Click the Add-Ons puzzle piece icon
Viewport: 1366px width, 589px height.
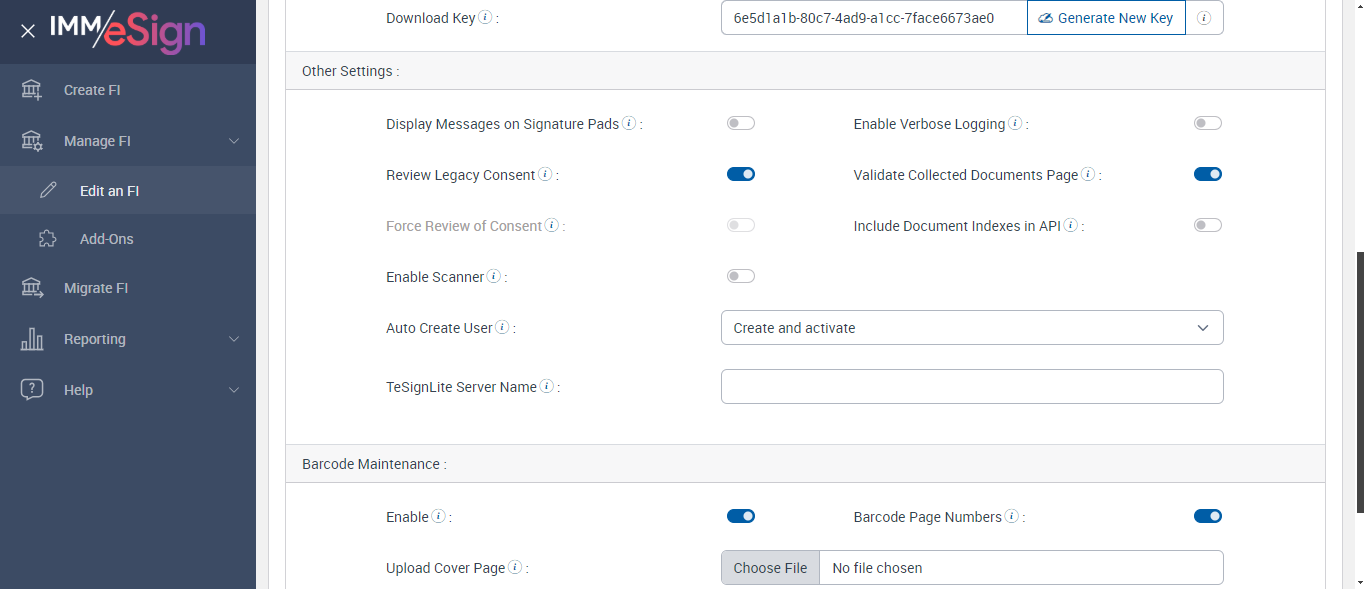point(48,239)
